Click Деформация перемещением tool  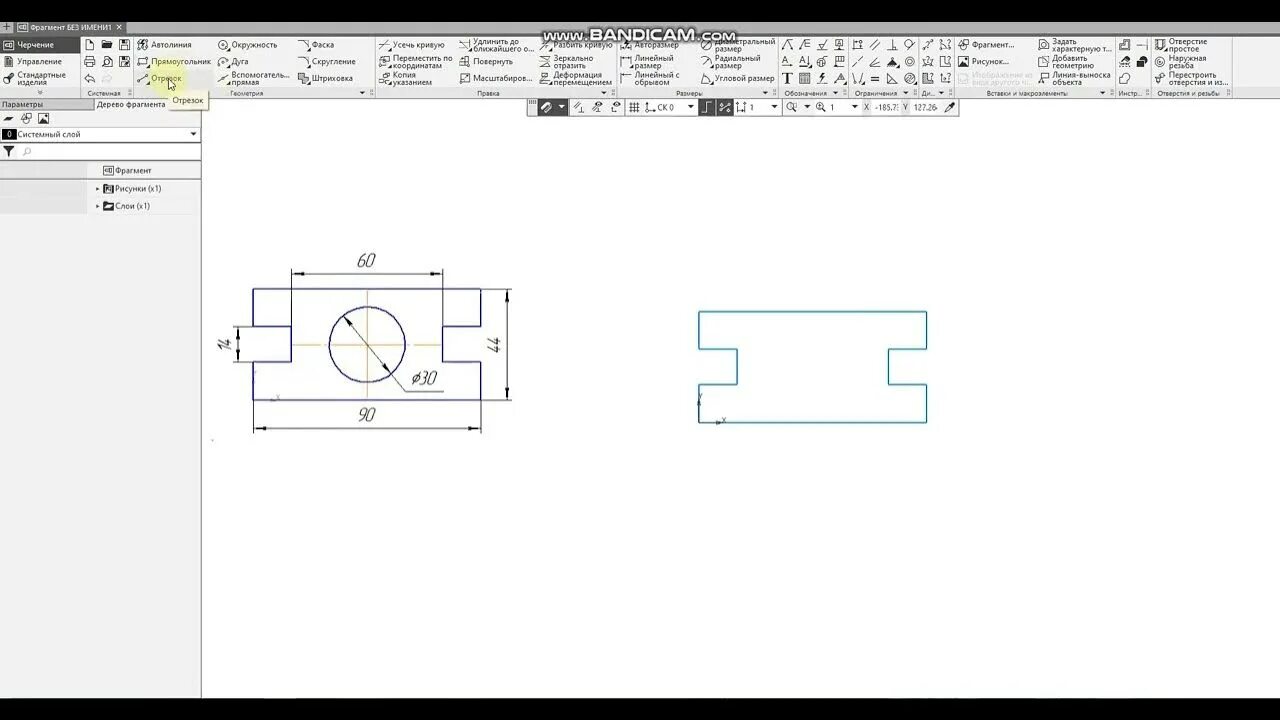pyautogui.click(x=576, y=78)
